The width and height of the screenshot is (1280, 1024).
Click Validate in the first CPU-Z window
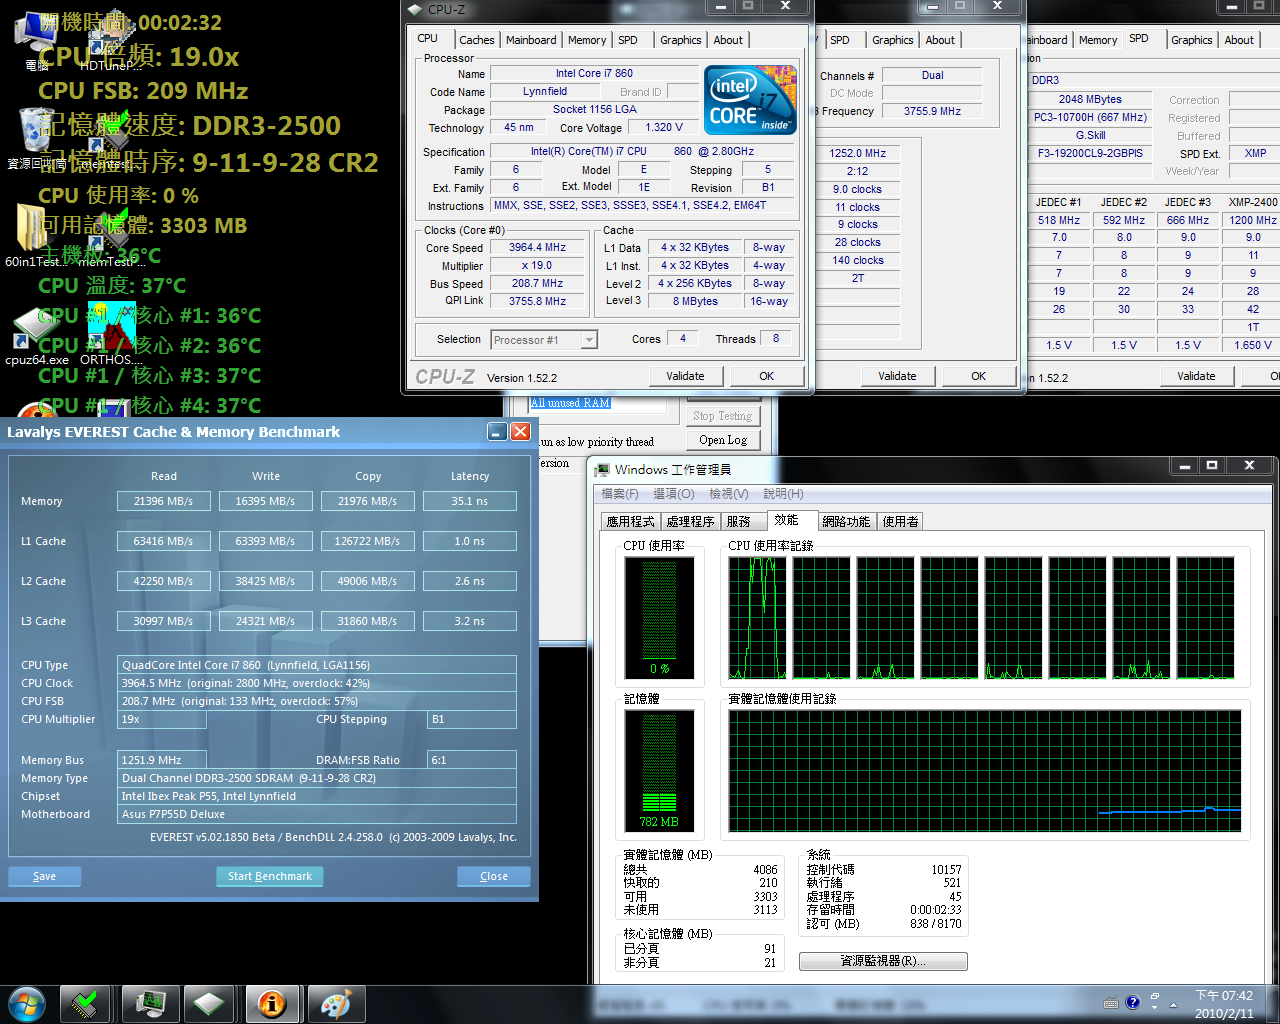685,376
